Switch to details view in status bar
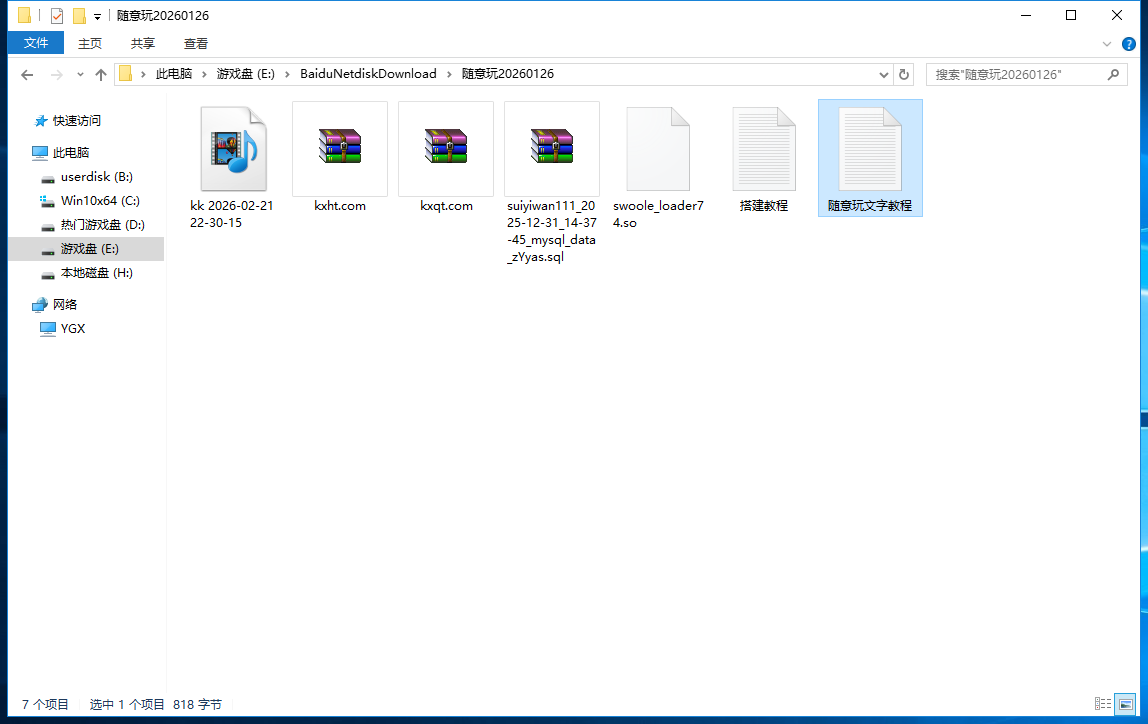The width and height of the screenshot is (1148, 724). (1102, 704)
